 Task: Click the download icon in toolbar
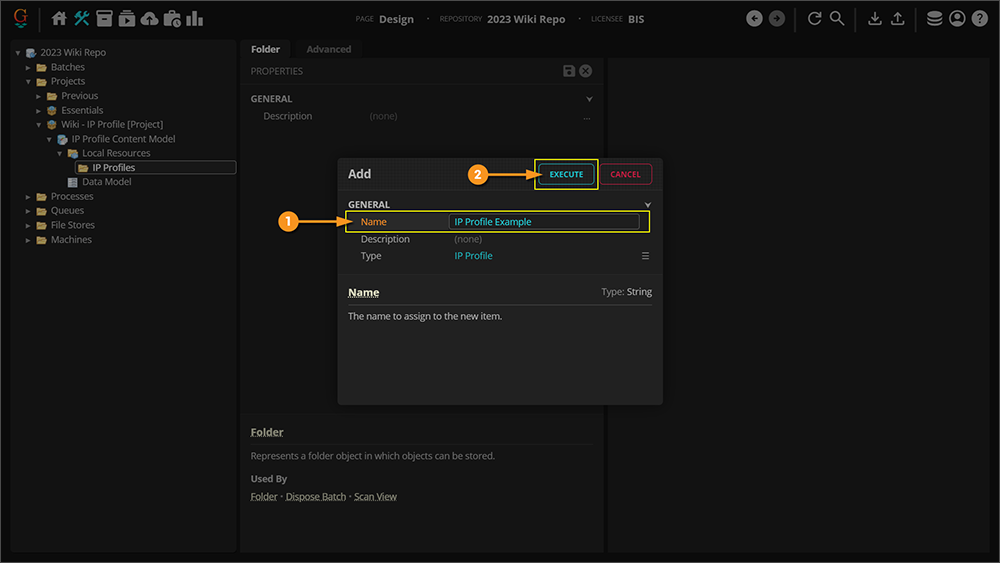[875, 18]
